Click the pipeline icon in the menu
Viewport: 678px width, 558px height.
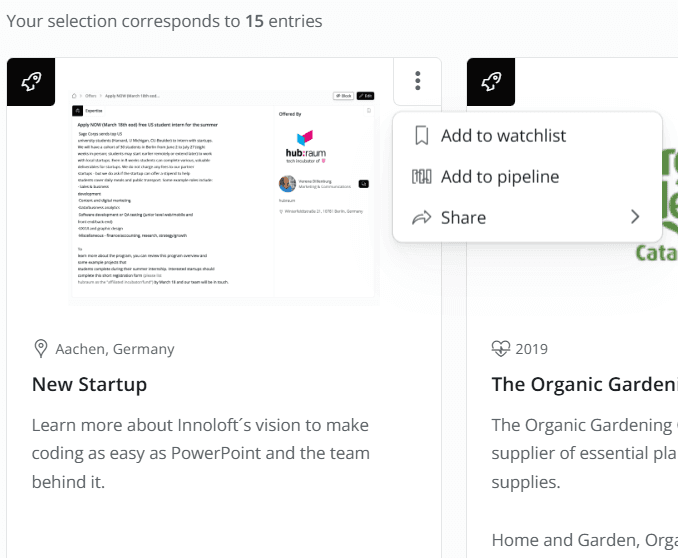422,177
